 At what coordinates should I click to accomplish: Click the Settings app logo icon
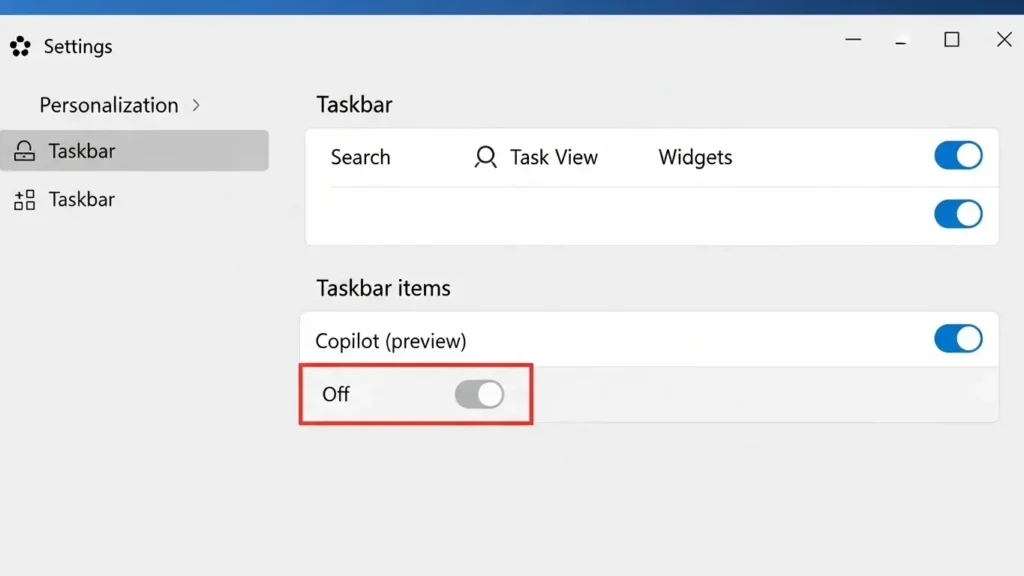(x=20, y=46)
